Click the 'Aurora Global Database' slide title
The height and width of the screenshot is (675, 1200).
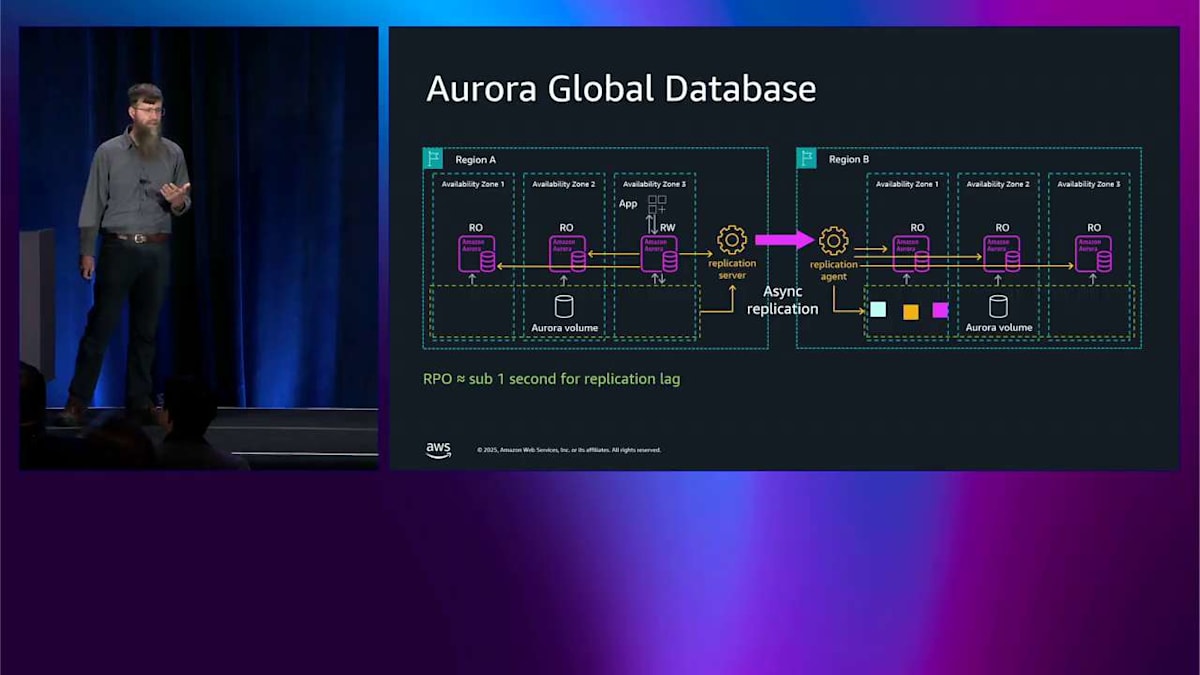coord(621,90)
